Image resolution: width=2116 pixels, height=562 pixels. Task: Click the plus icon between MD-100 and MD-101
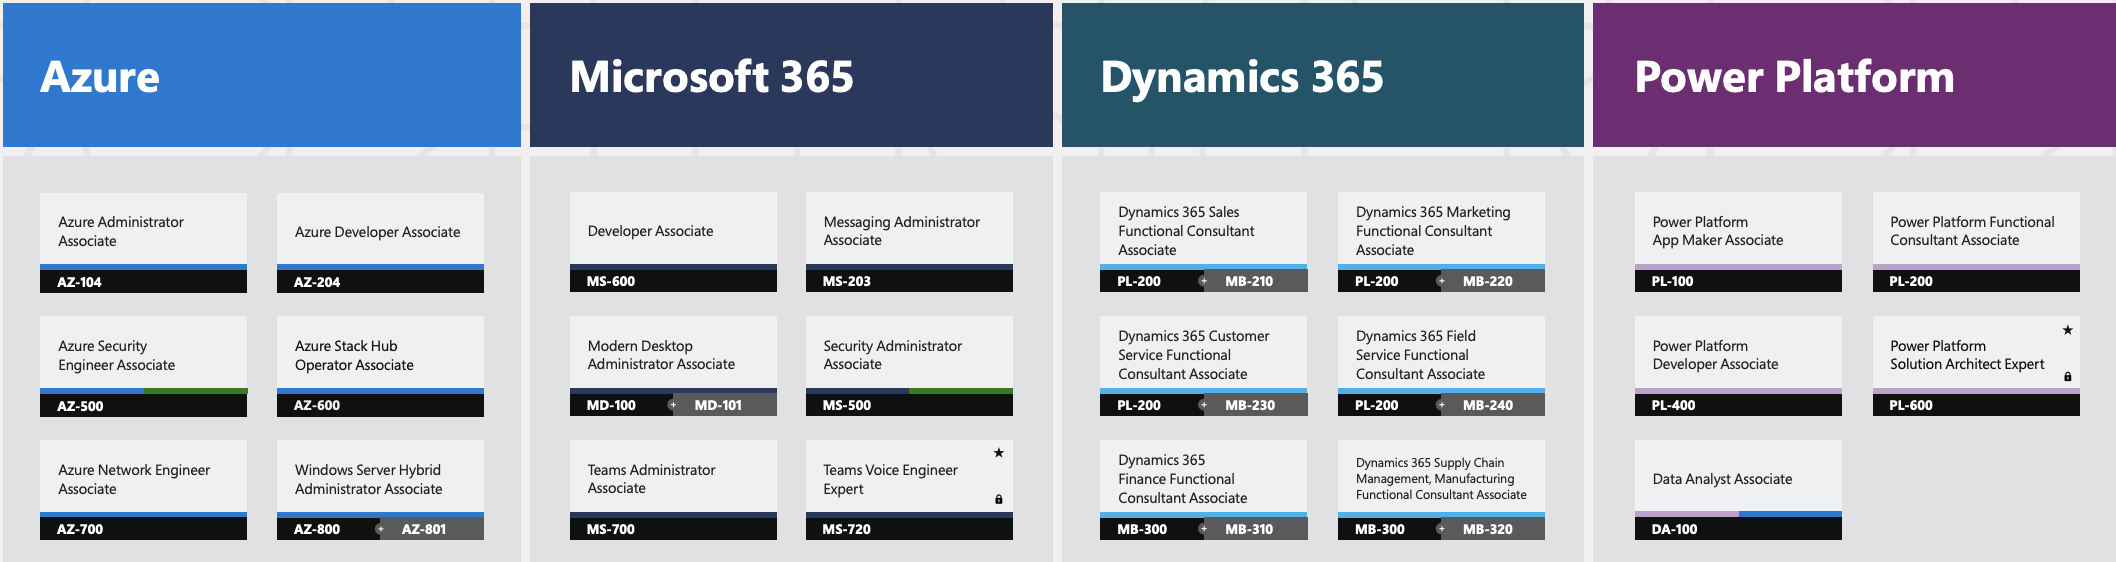(672, 405)
